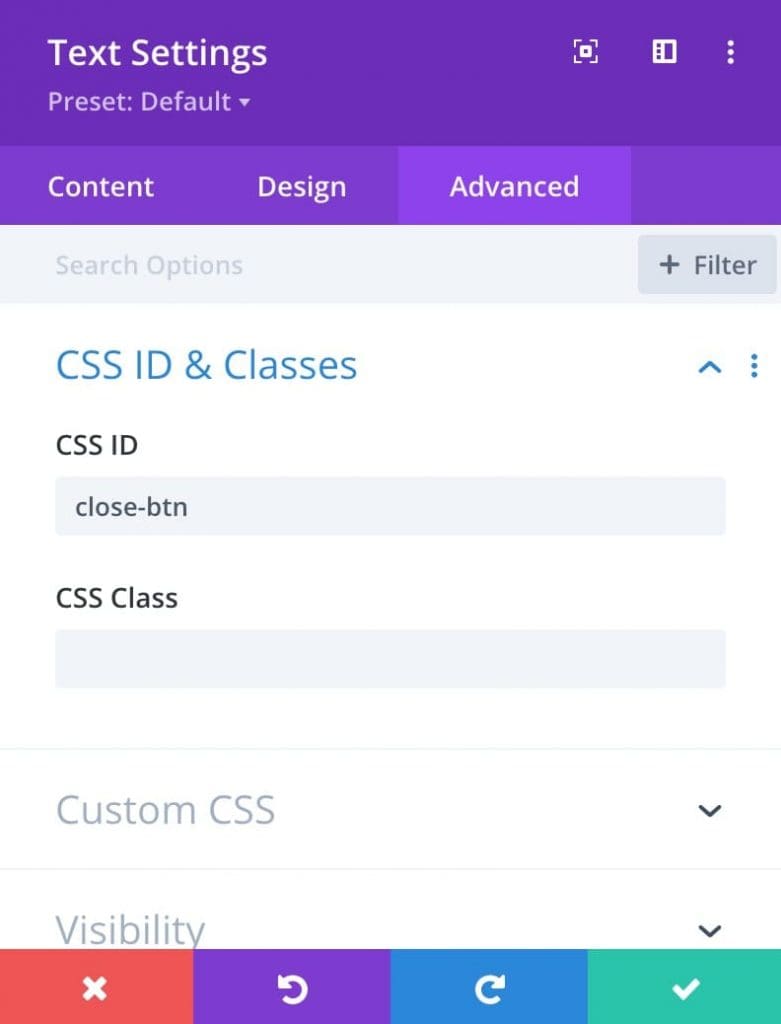781x1024 pixels.
Task: Switch to the Content tab
Action: click(x=101, y=186)
